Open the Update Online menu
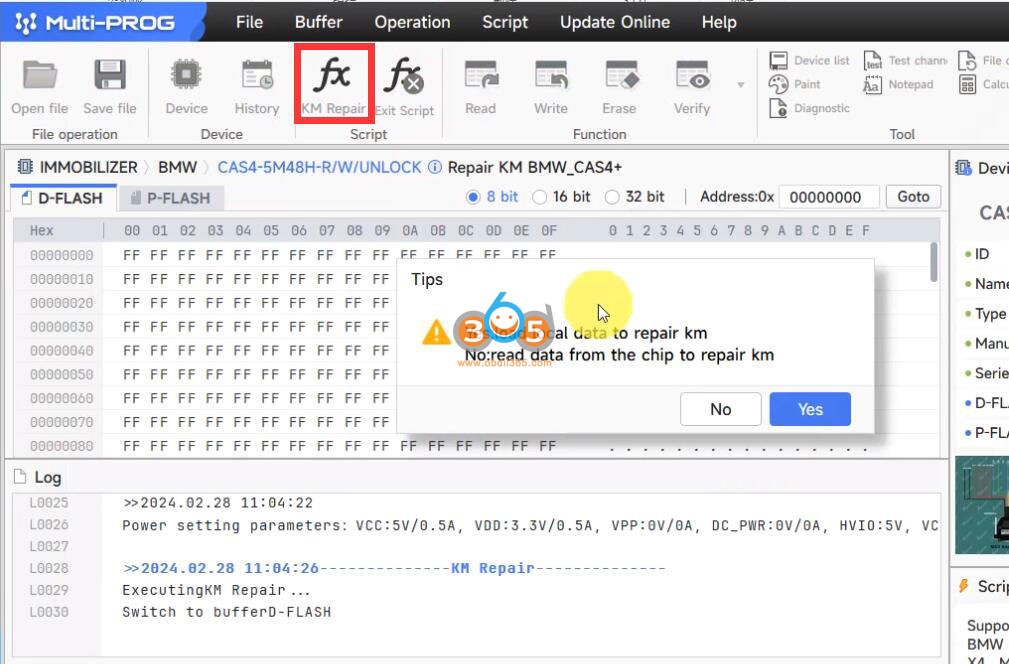1009x664 pixels. 615,23
